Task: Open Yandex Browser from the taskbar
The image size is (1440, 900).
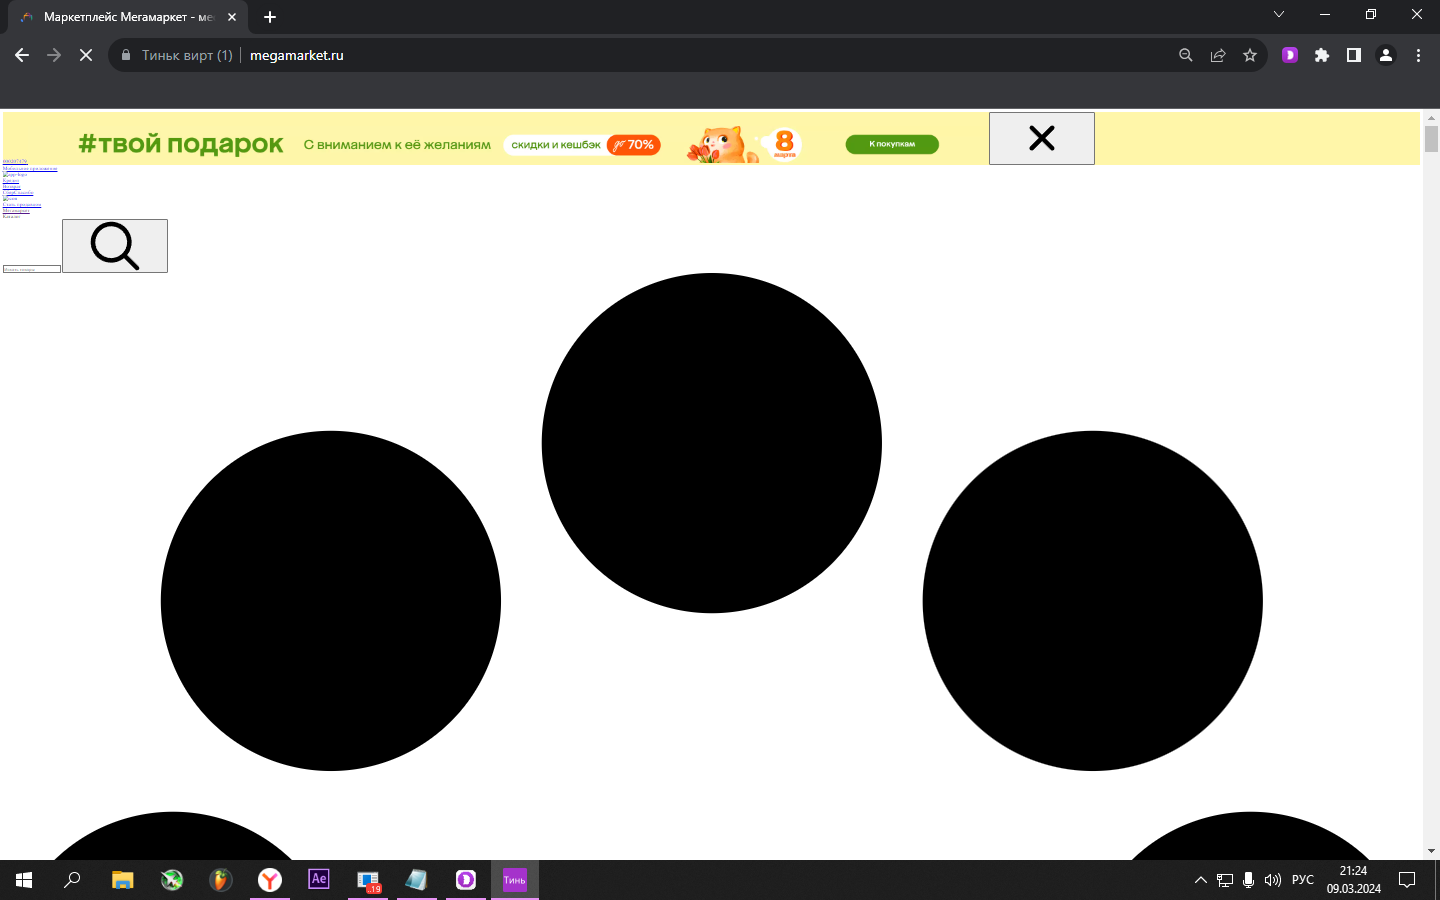Action: 270,880
